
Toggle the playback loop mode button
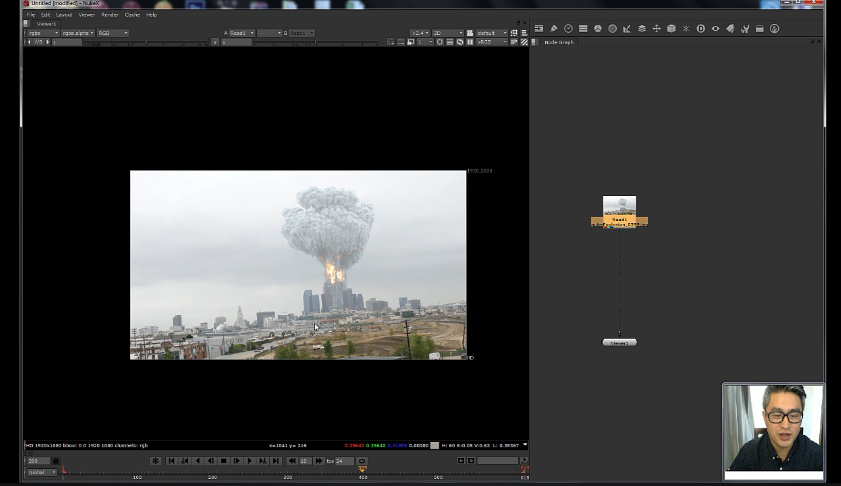pyautogui.click(x=362, y=461)
